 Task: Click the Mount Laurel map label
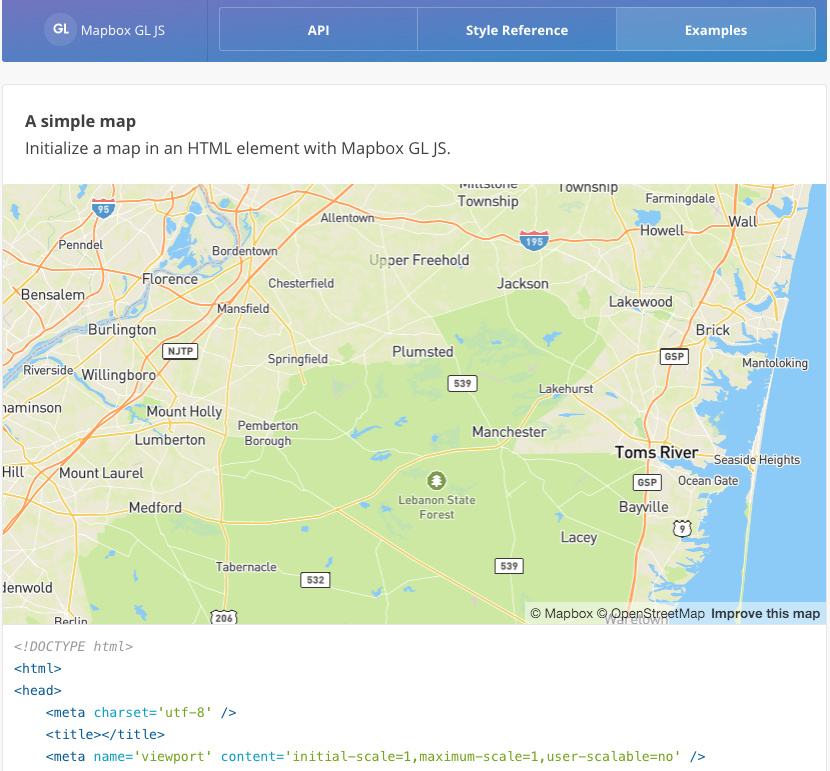pos(101,473)
